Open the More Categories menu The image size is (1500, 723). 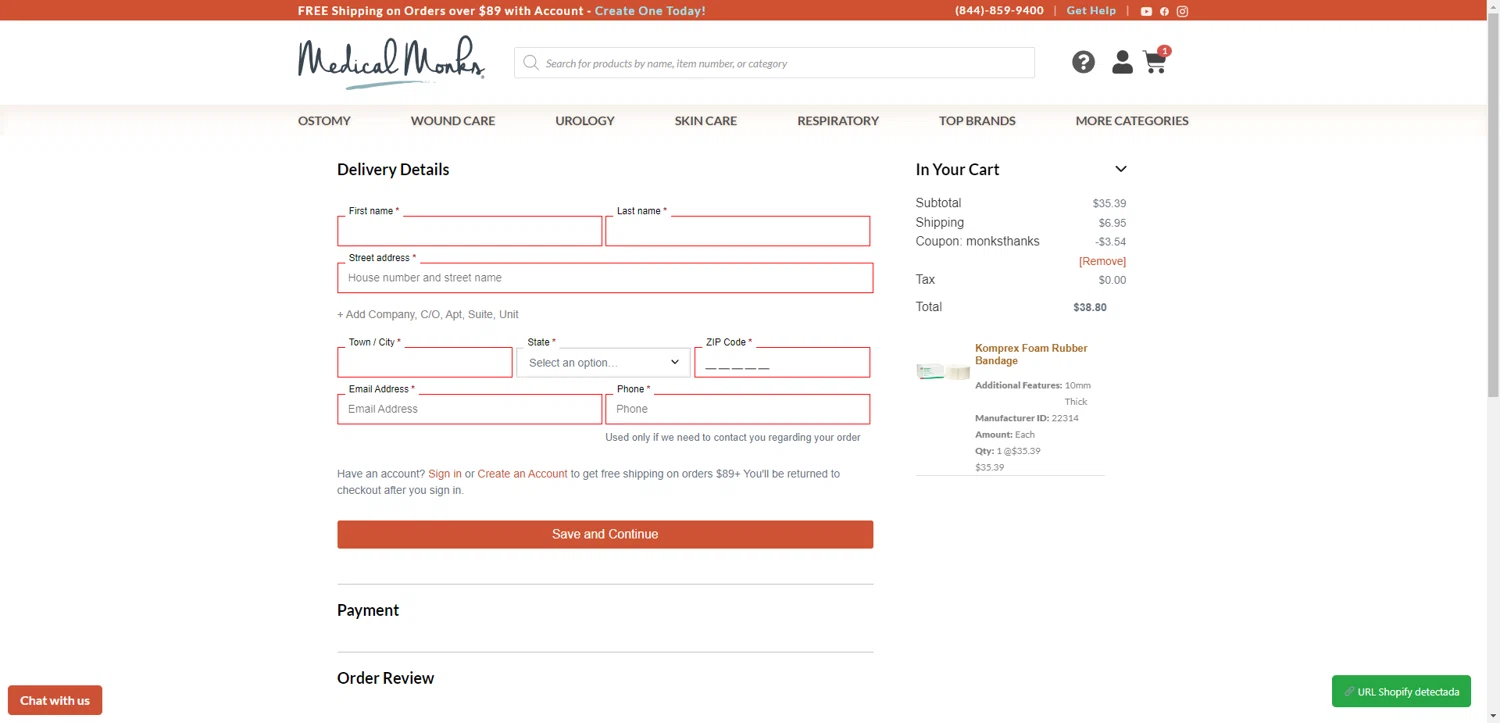coord(1132,120)
